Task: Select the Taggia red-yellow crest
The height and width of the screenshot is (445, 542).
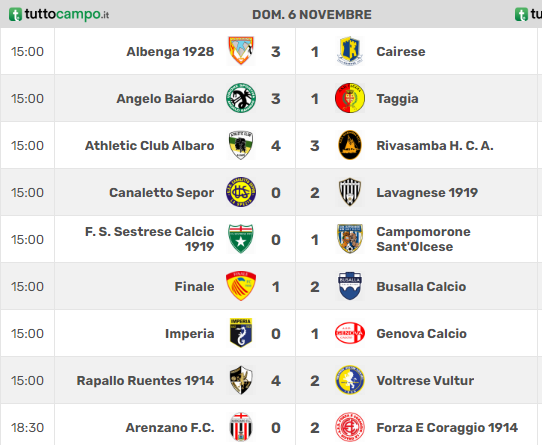Action: coord(350,98)
